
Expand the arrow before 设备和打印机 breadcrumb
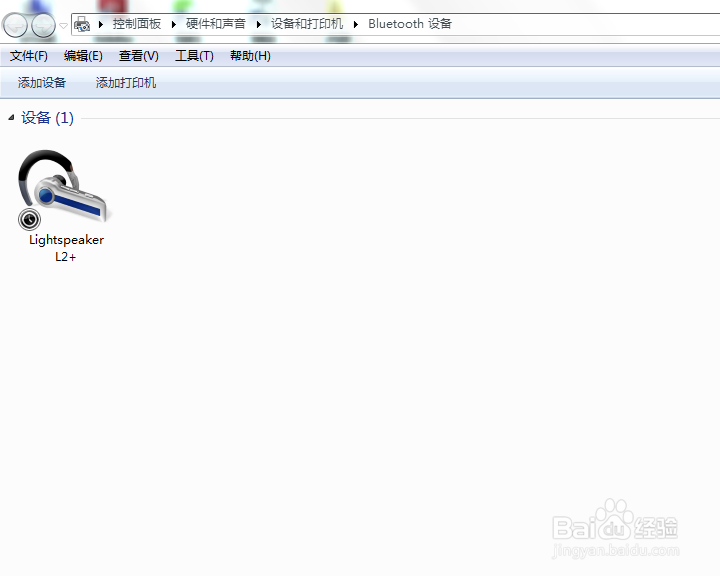[x=259, y=24]
